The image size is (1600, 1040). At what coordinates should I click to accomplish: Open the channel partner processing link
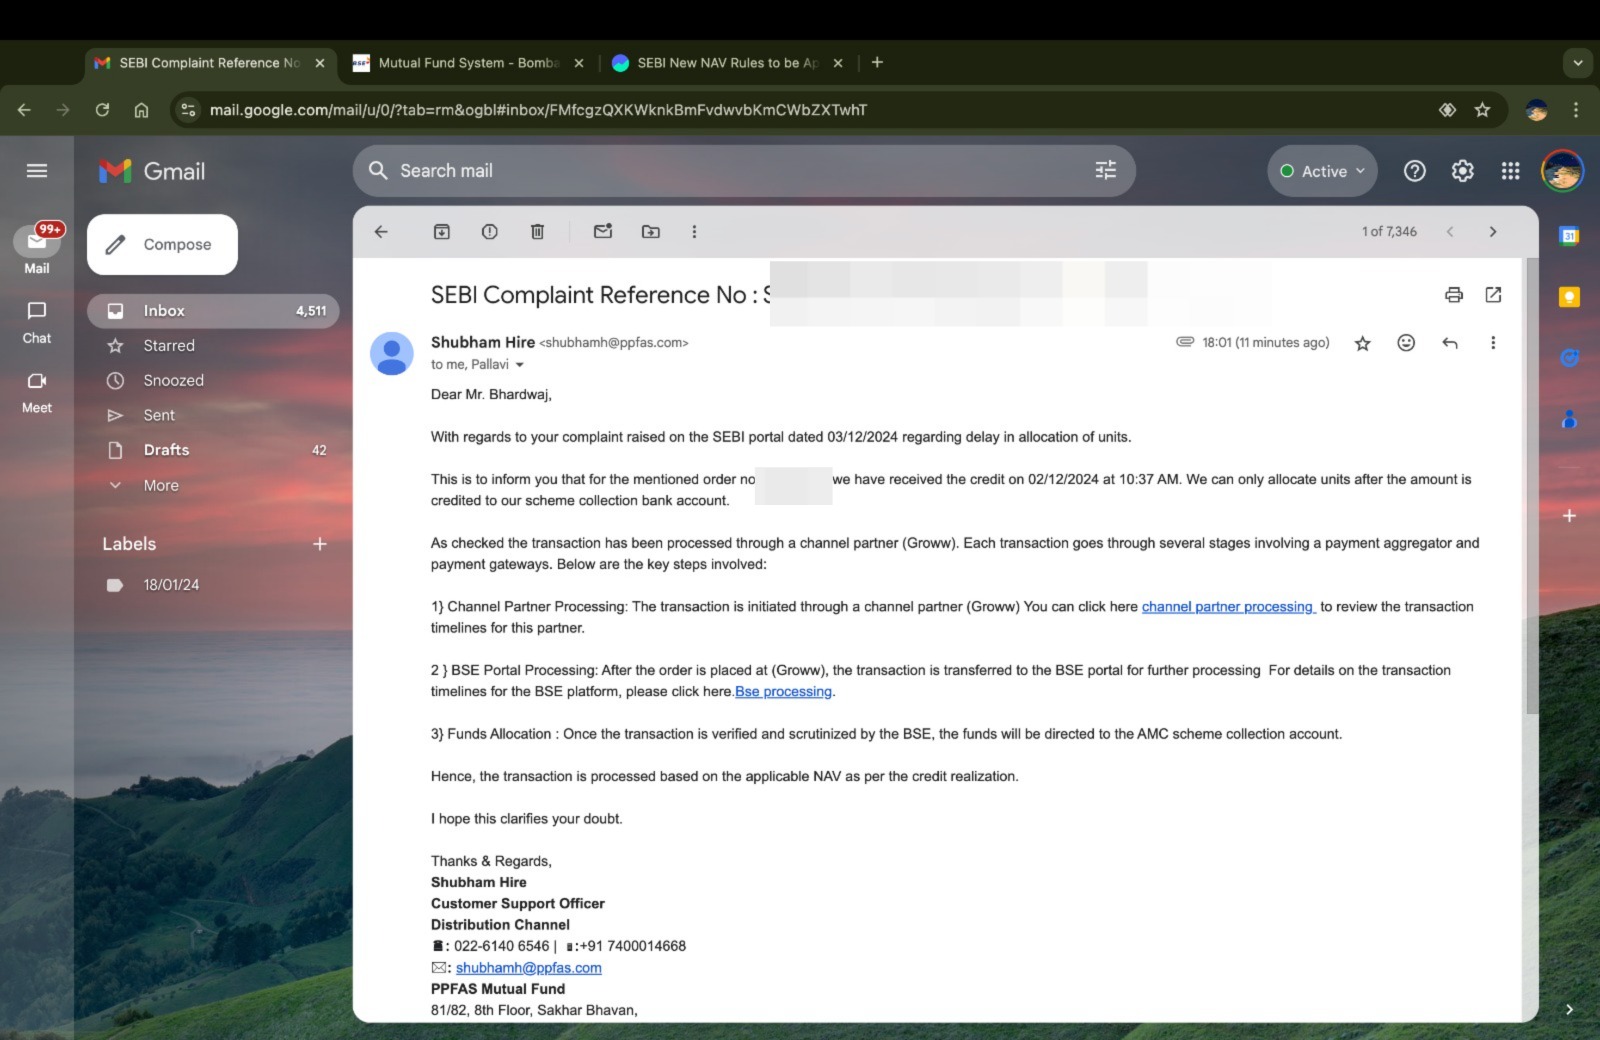(x=1228, y=607)
